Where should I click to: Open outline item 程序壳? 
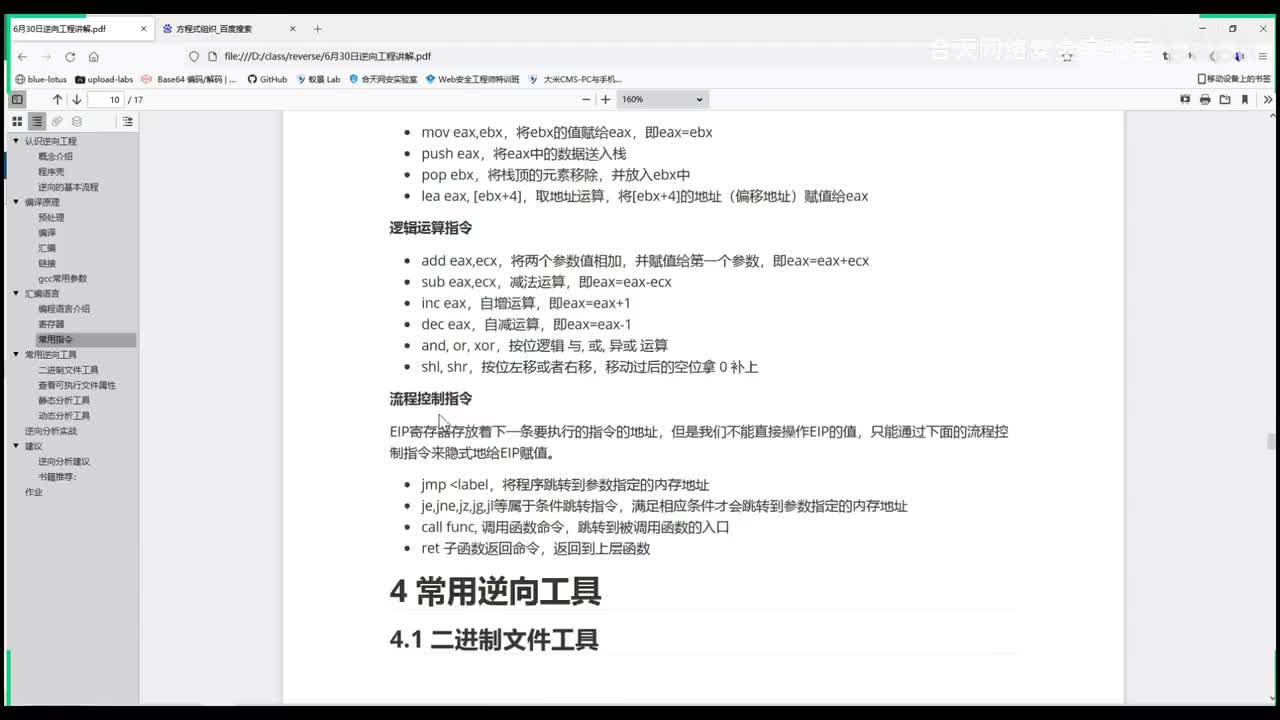[x=51, y=172]
